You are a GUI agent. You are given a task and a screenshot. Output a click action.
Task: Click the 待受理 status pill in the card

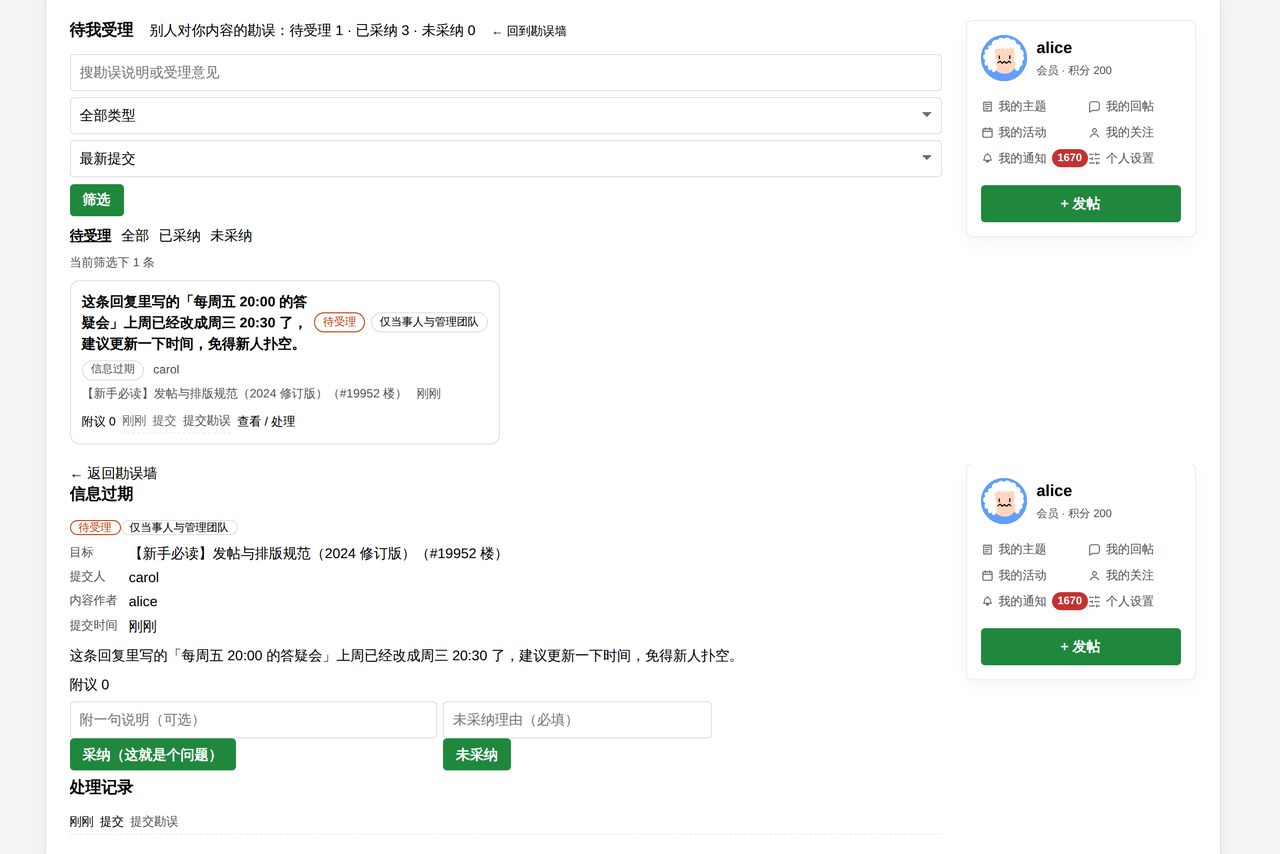[340, 322]
